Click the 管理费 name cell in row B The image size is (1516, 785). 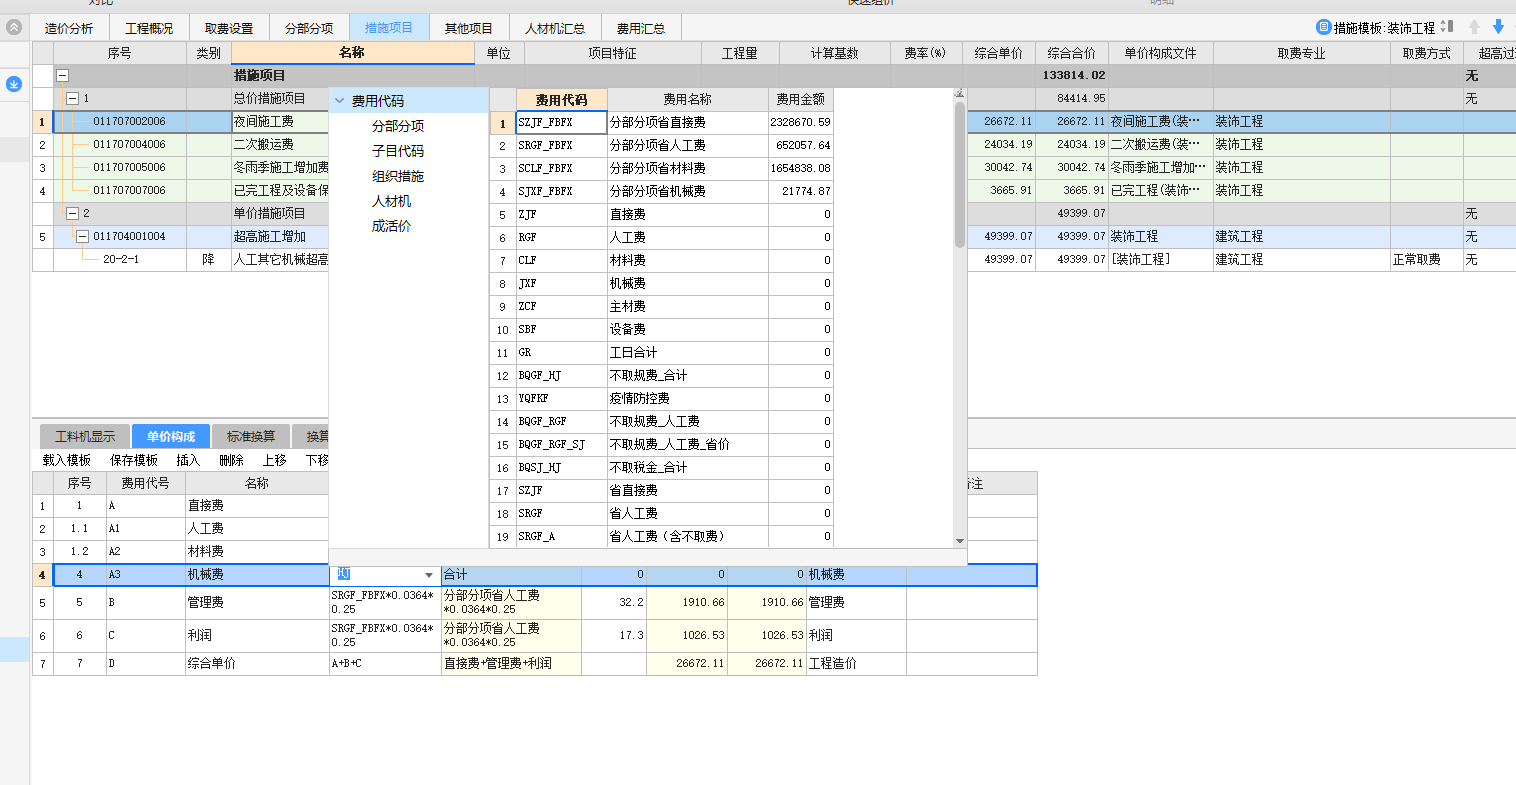(x=257, y=602)
